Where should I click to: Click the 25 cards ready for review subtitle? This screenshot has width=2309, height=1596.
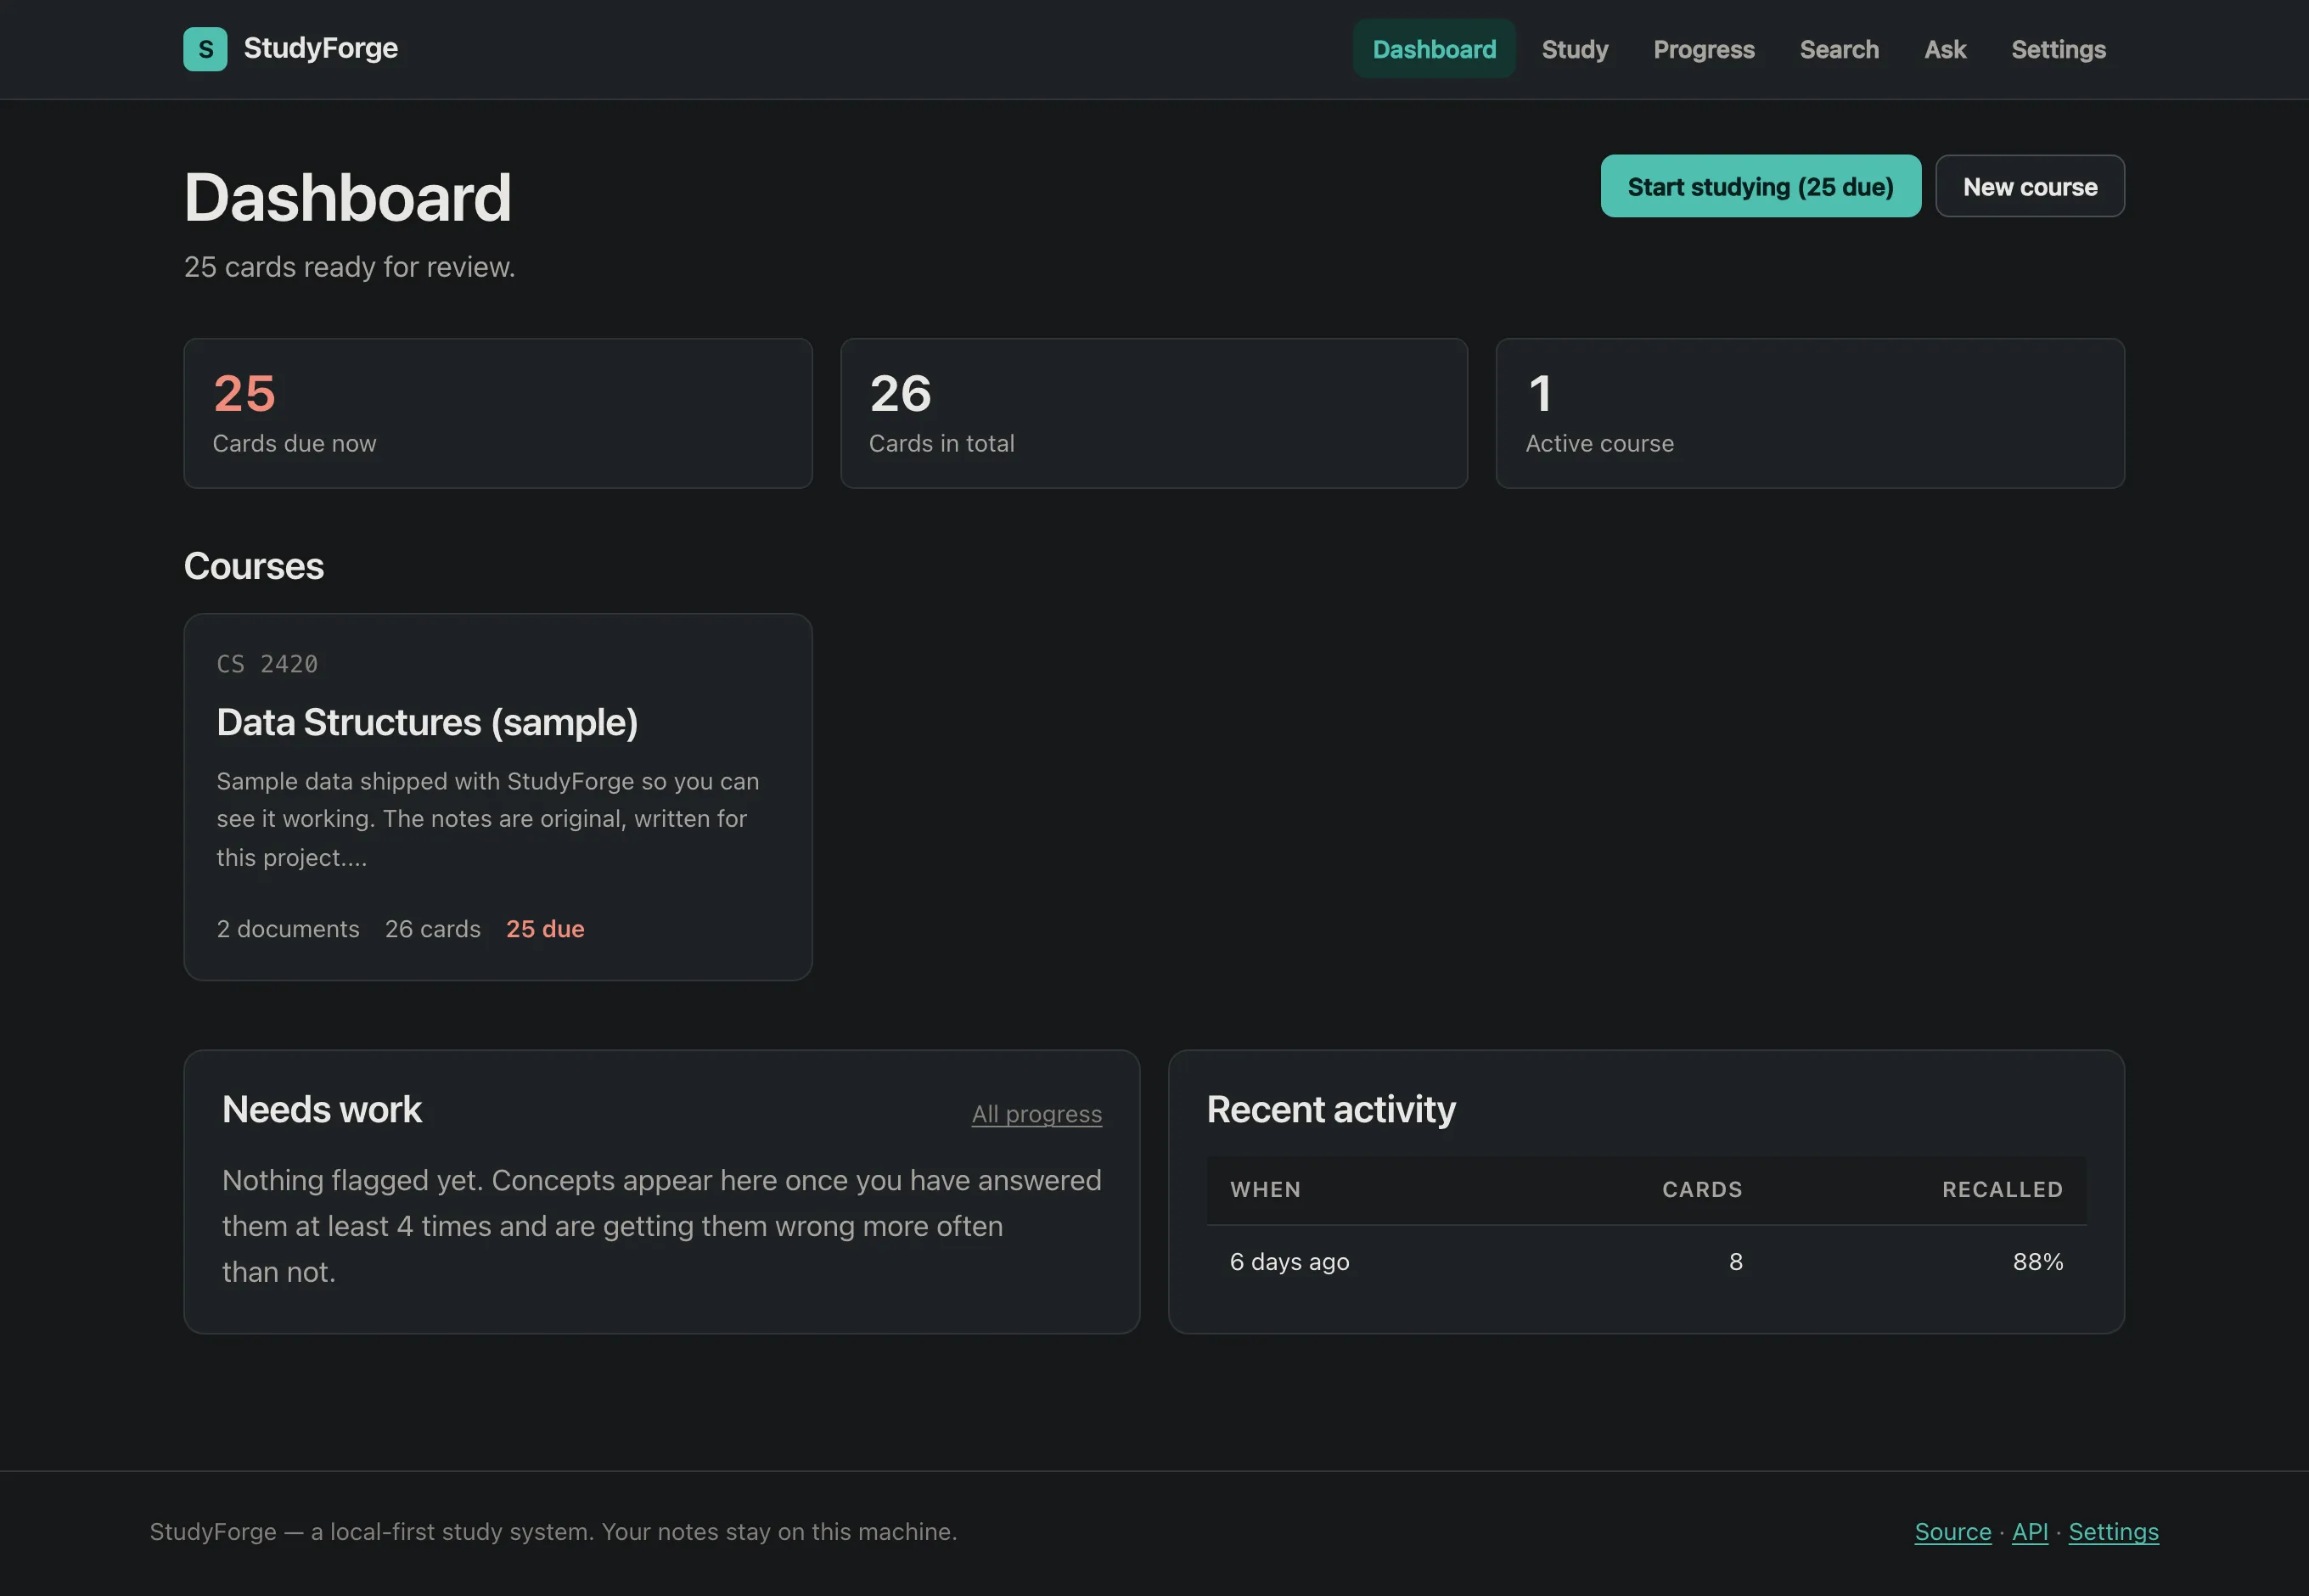click(x=350, y=267)
